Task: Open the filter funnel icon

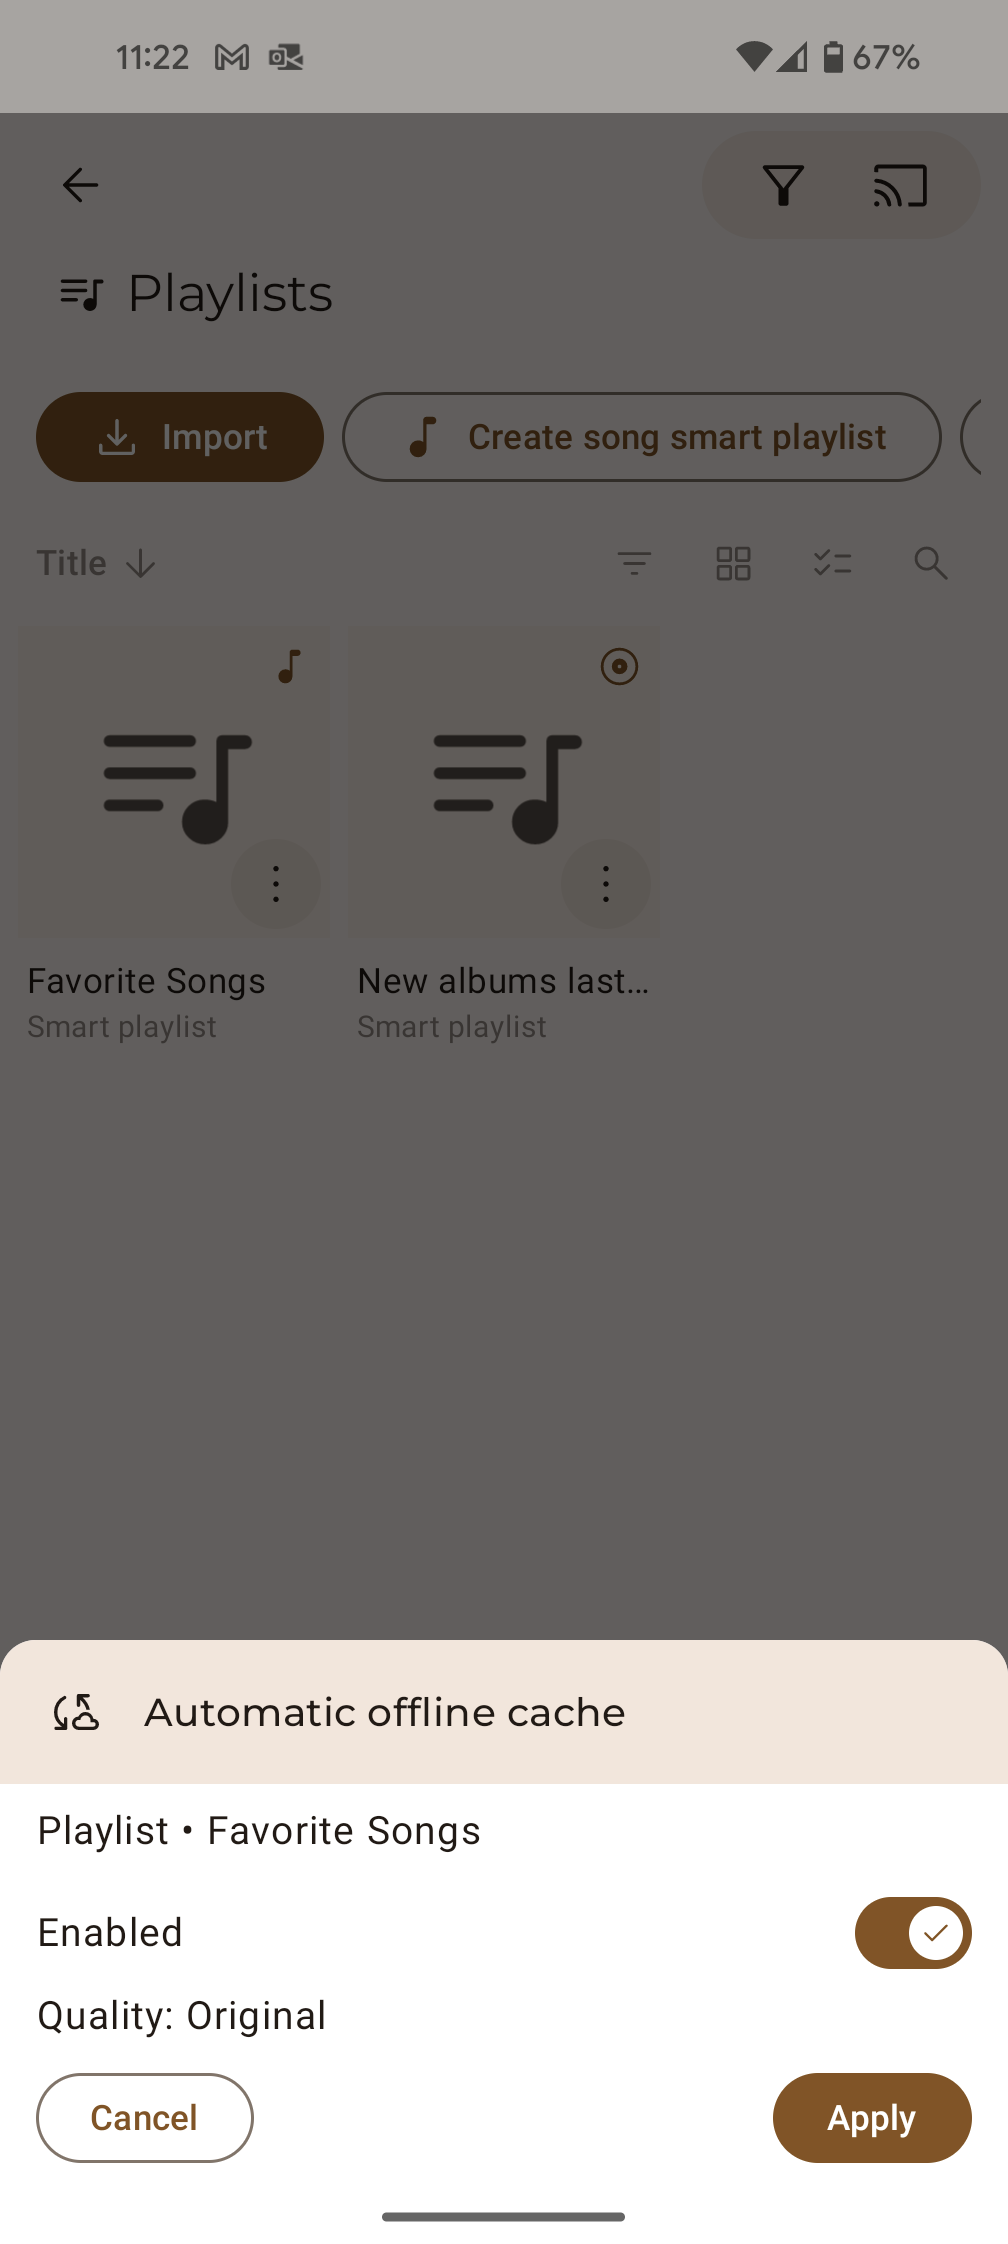Action: [783, 186]
